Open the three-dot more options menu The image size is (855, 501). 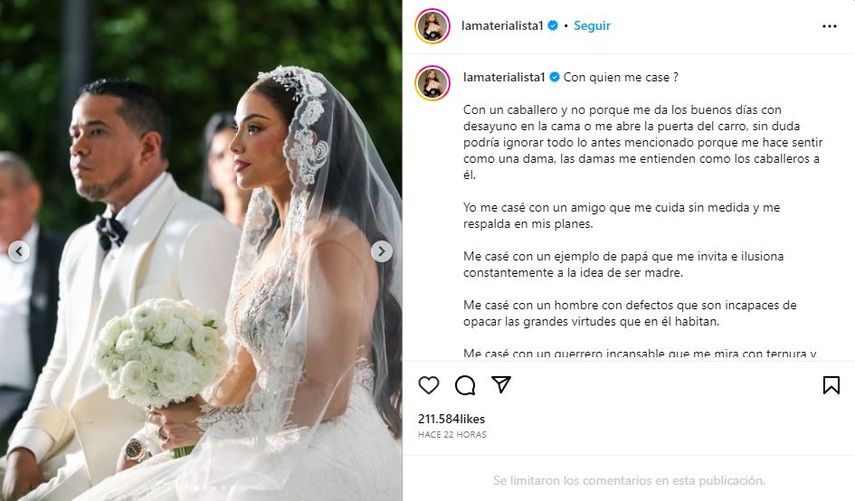click(x=829, y=26)
